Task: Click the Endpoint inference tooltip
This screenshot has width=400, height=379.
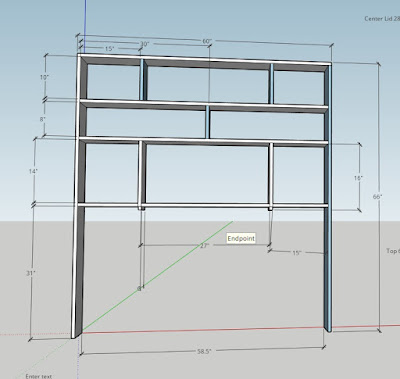Action: point(241,238)
